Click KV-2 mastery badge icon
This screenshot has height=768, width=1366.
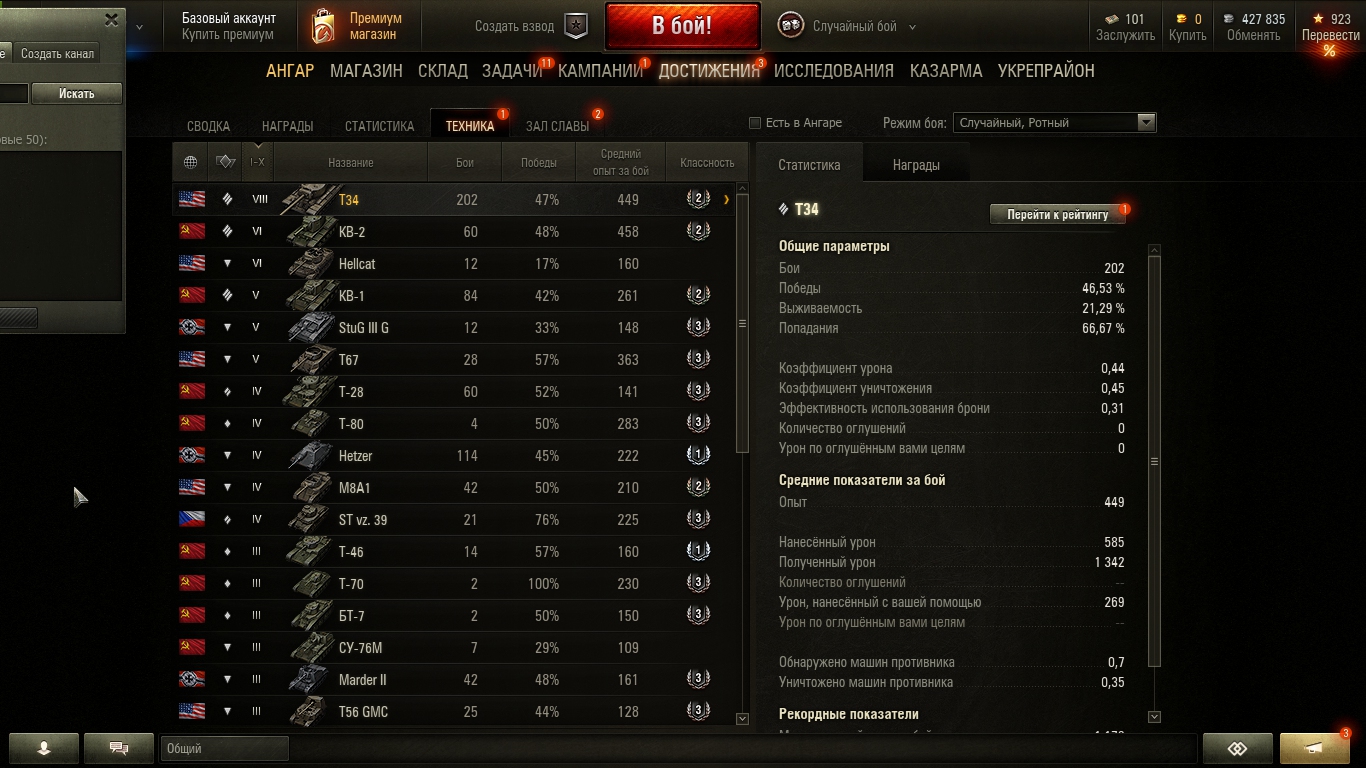point(698,231)
